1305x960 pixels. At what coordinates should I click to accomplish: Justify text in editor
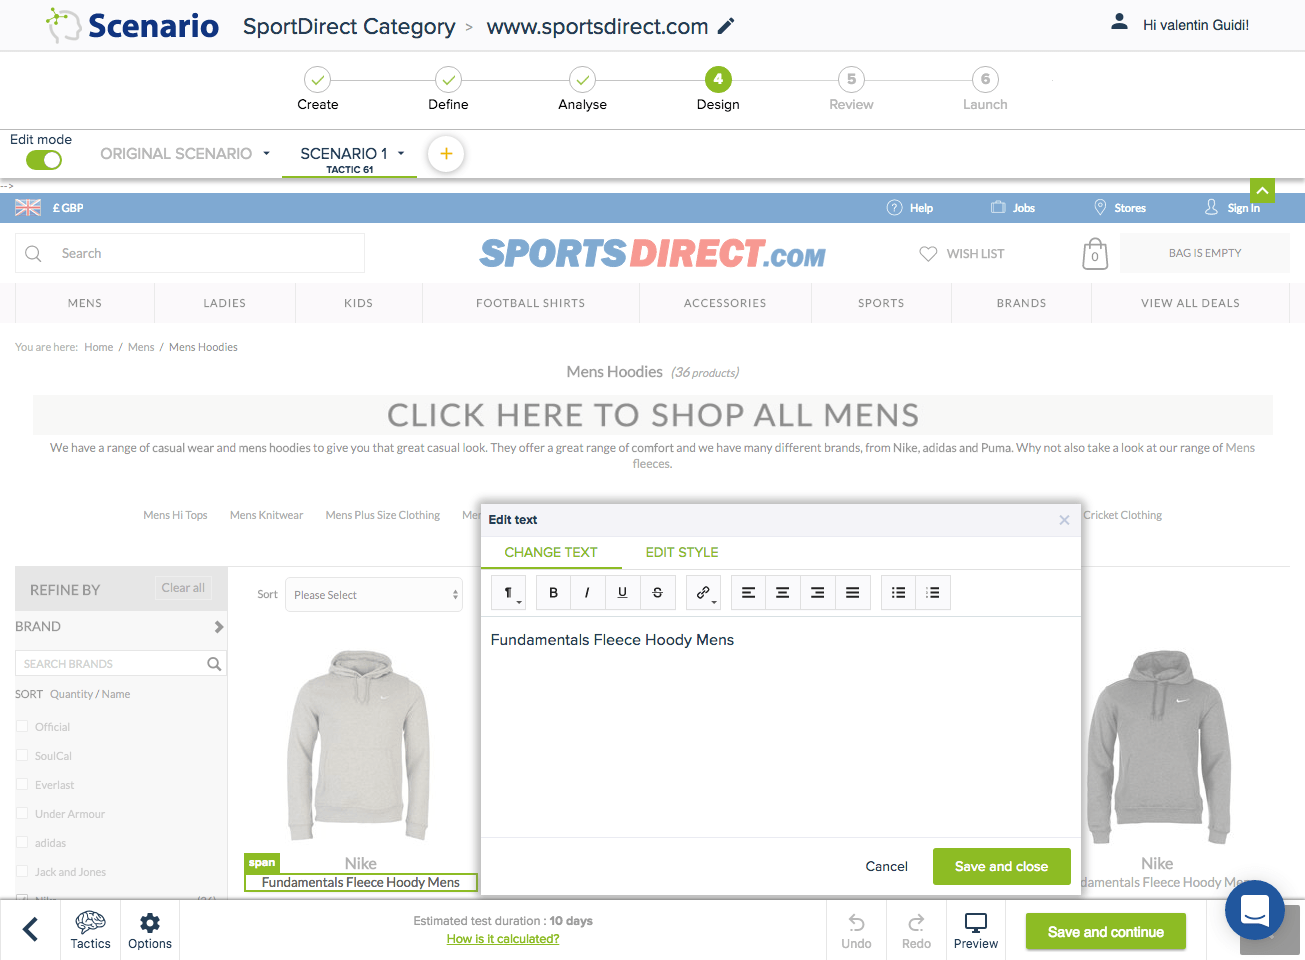(x=853, y=593)
